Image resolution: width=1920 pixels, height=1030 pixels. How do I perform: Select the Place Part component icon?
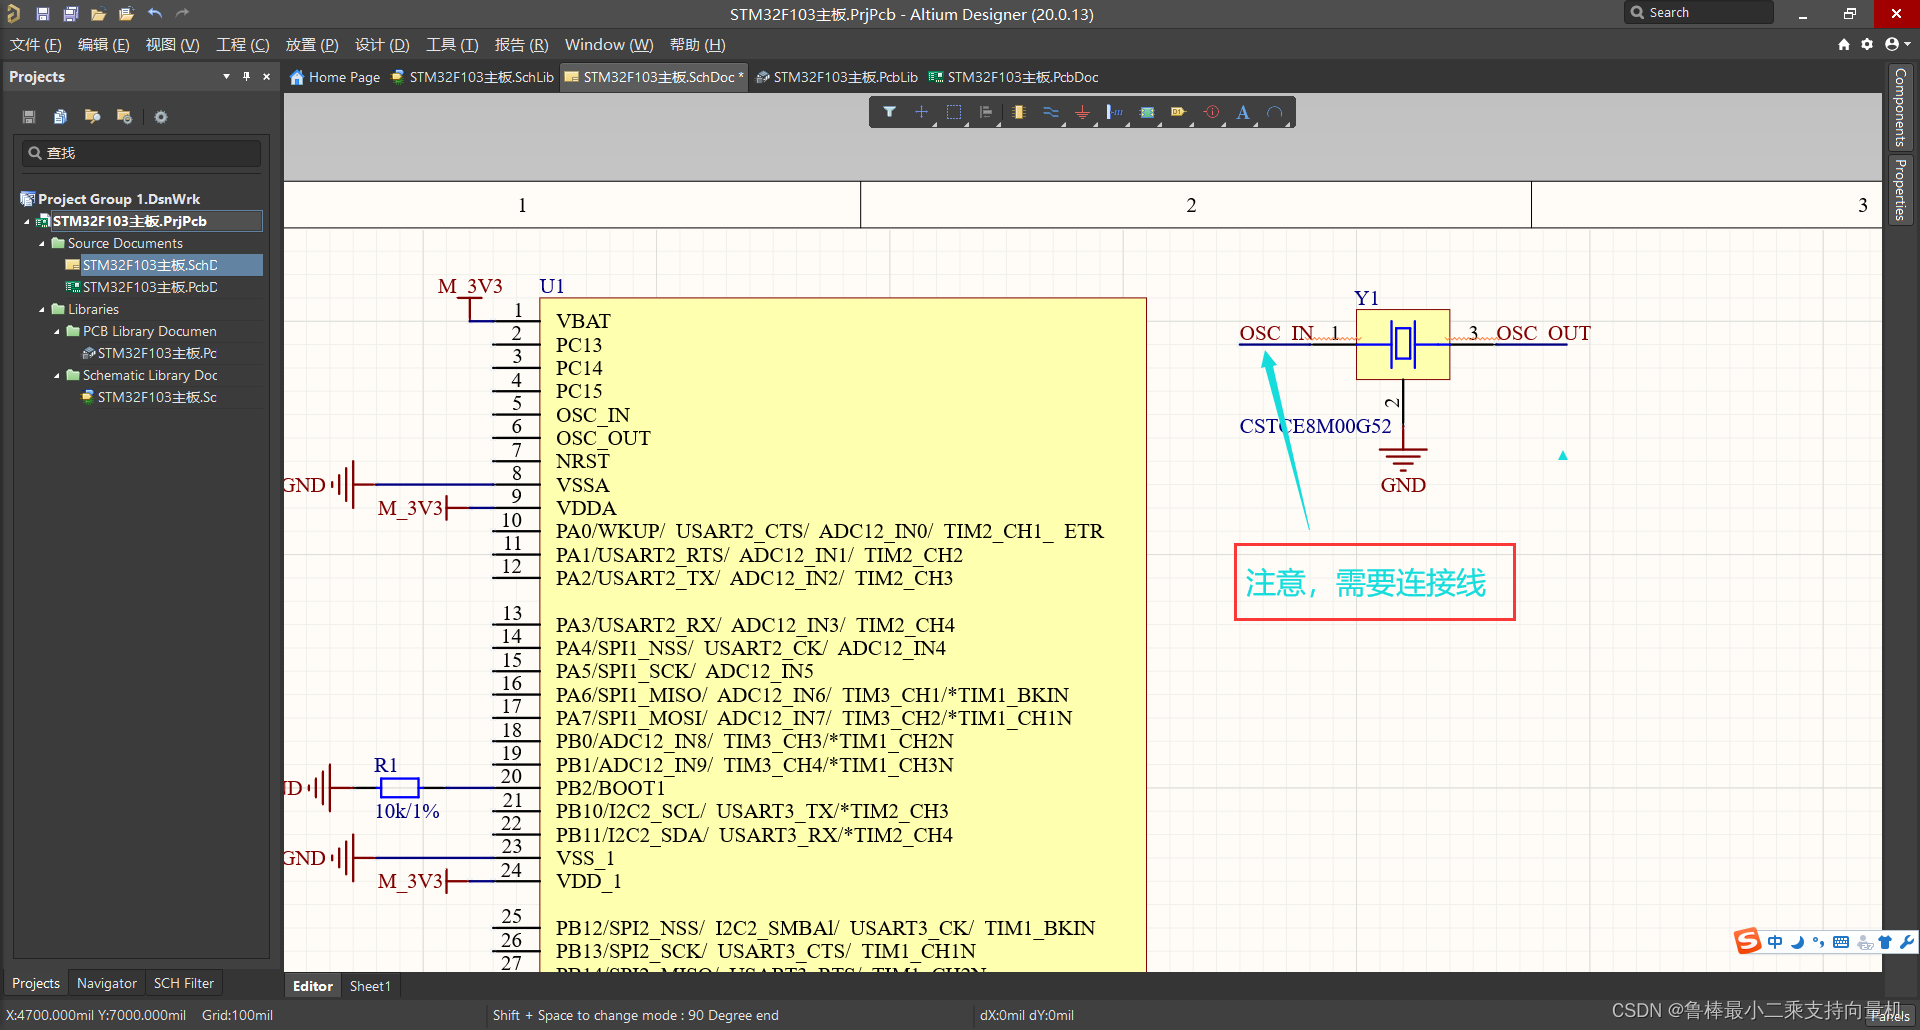1018,113
